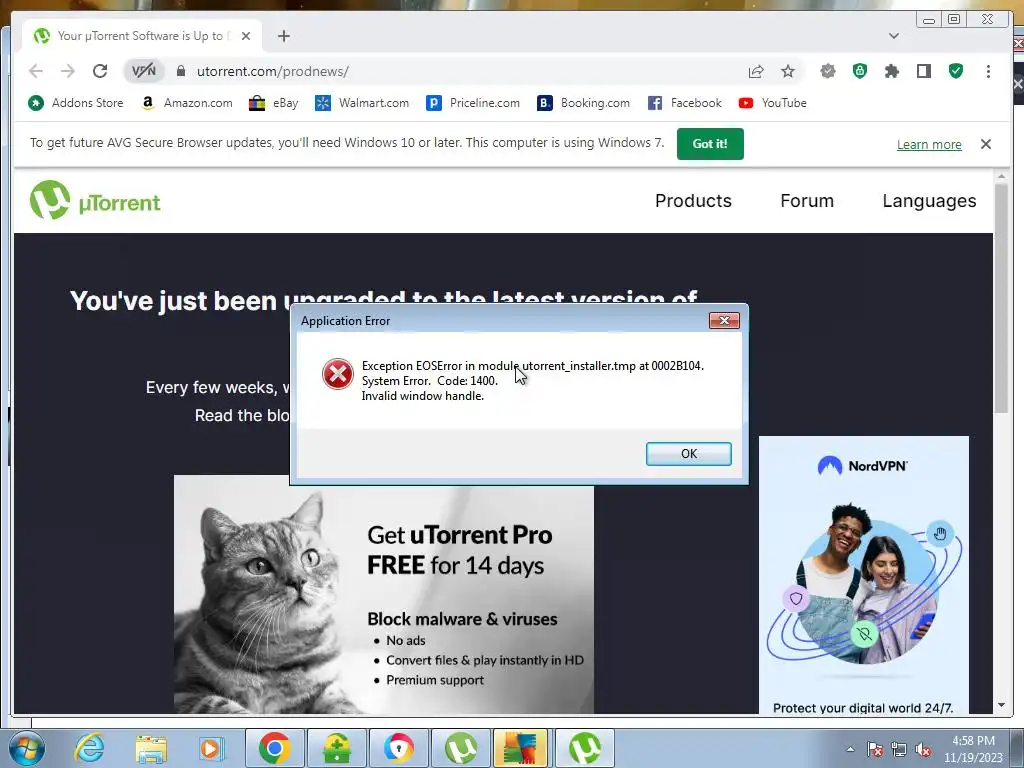The width and height of the screenshot is (1024, 768).
Task: Open the green shield lock privacy icon
Action: click(859, 71)
